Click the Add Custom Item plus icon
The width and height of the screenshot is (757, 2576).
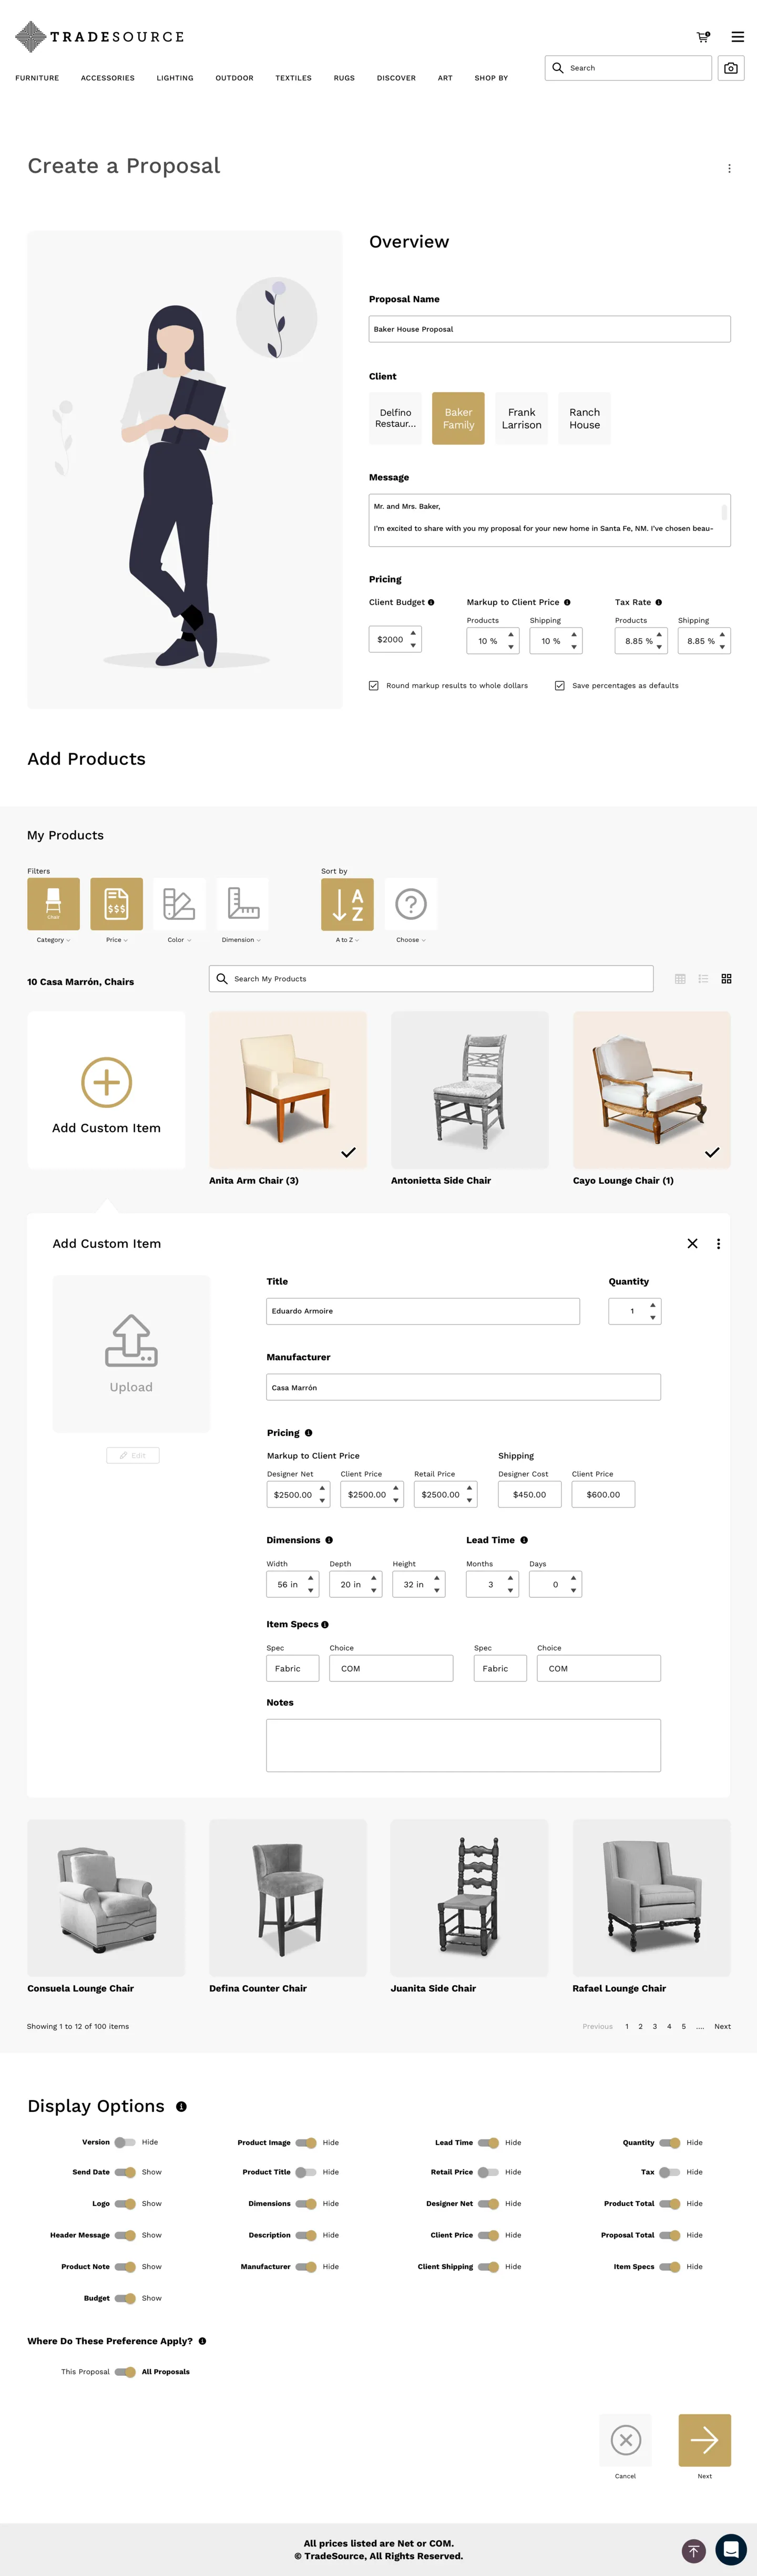106,1082
